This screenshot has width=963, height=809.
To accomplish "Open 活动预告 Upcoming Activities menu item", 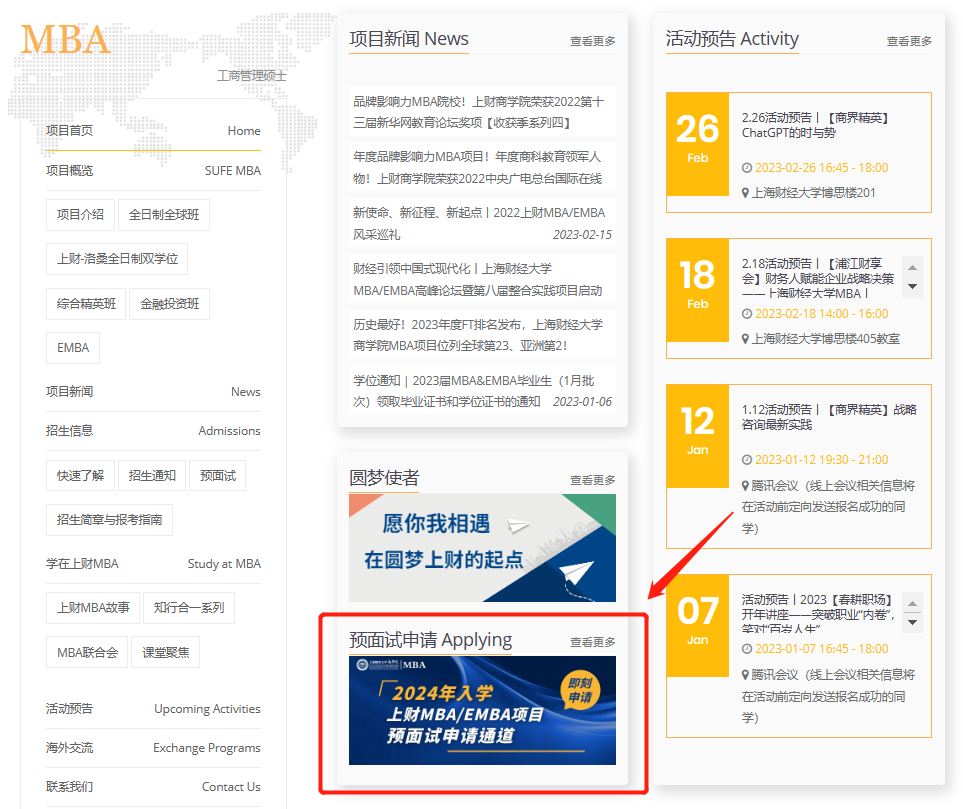I will (153, 709).
